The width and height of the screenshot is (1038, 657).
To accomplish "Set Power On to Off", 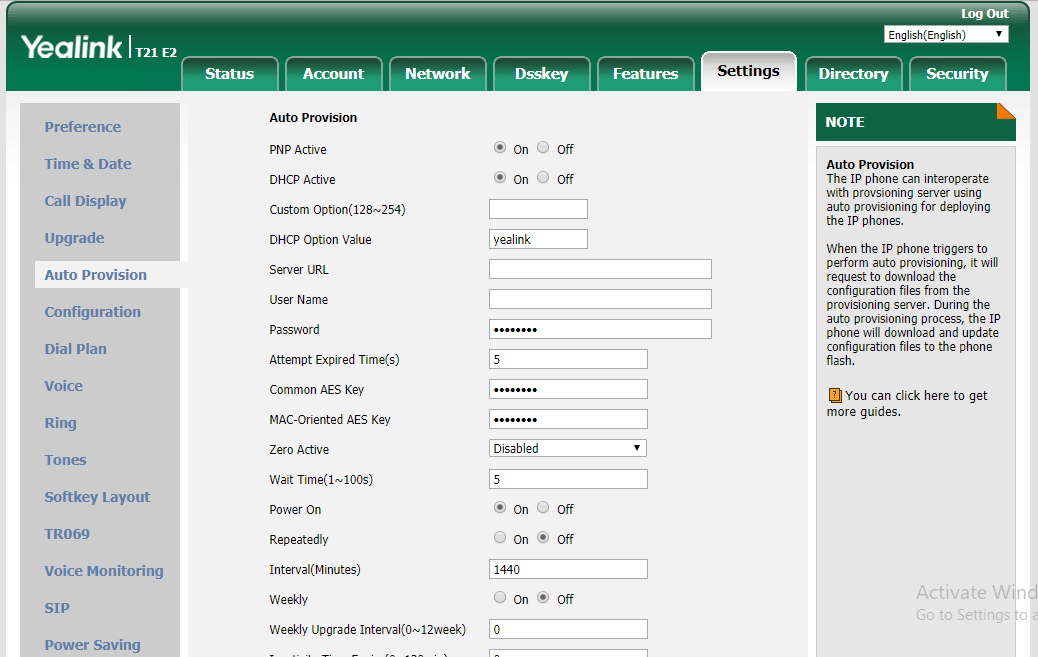I will tap(543, 508).
